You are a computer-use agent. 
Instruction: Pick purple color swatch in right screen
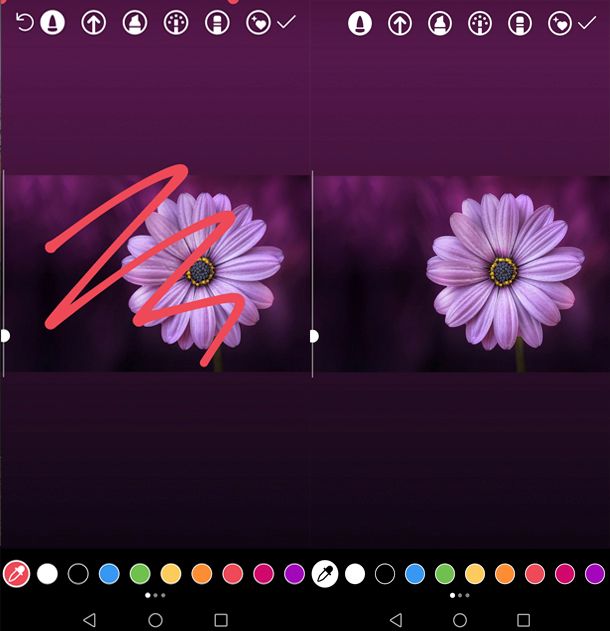[595, 574]
